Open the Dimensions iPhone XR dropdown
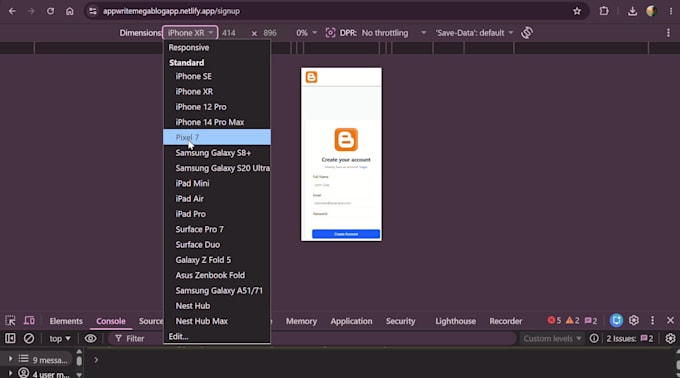 click(x=190, y=33)
